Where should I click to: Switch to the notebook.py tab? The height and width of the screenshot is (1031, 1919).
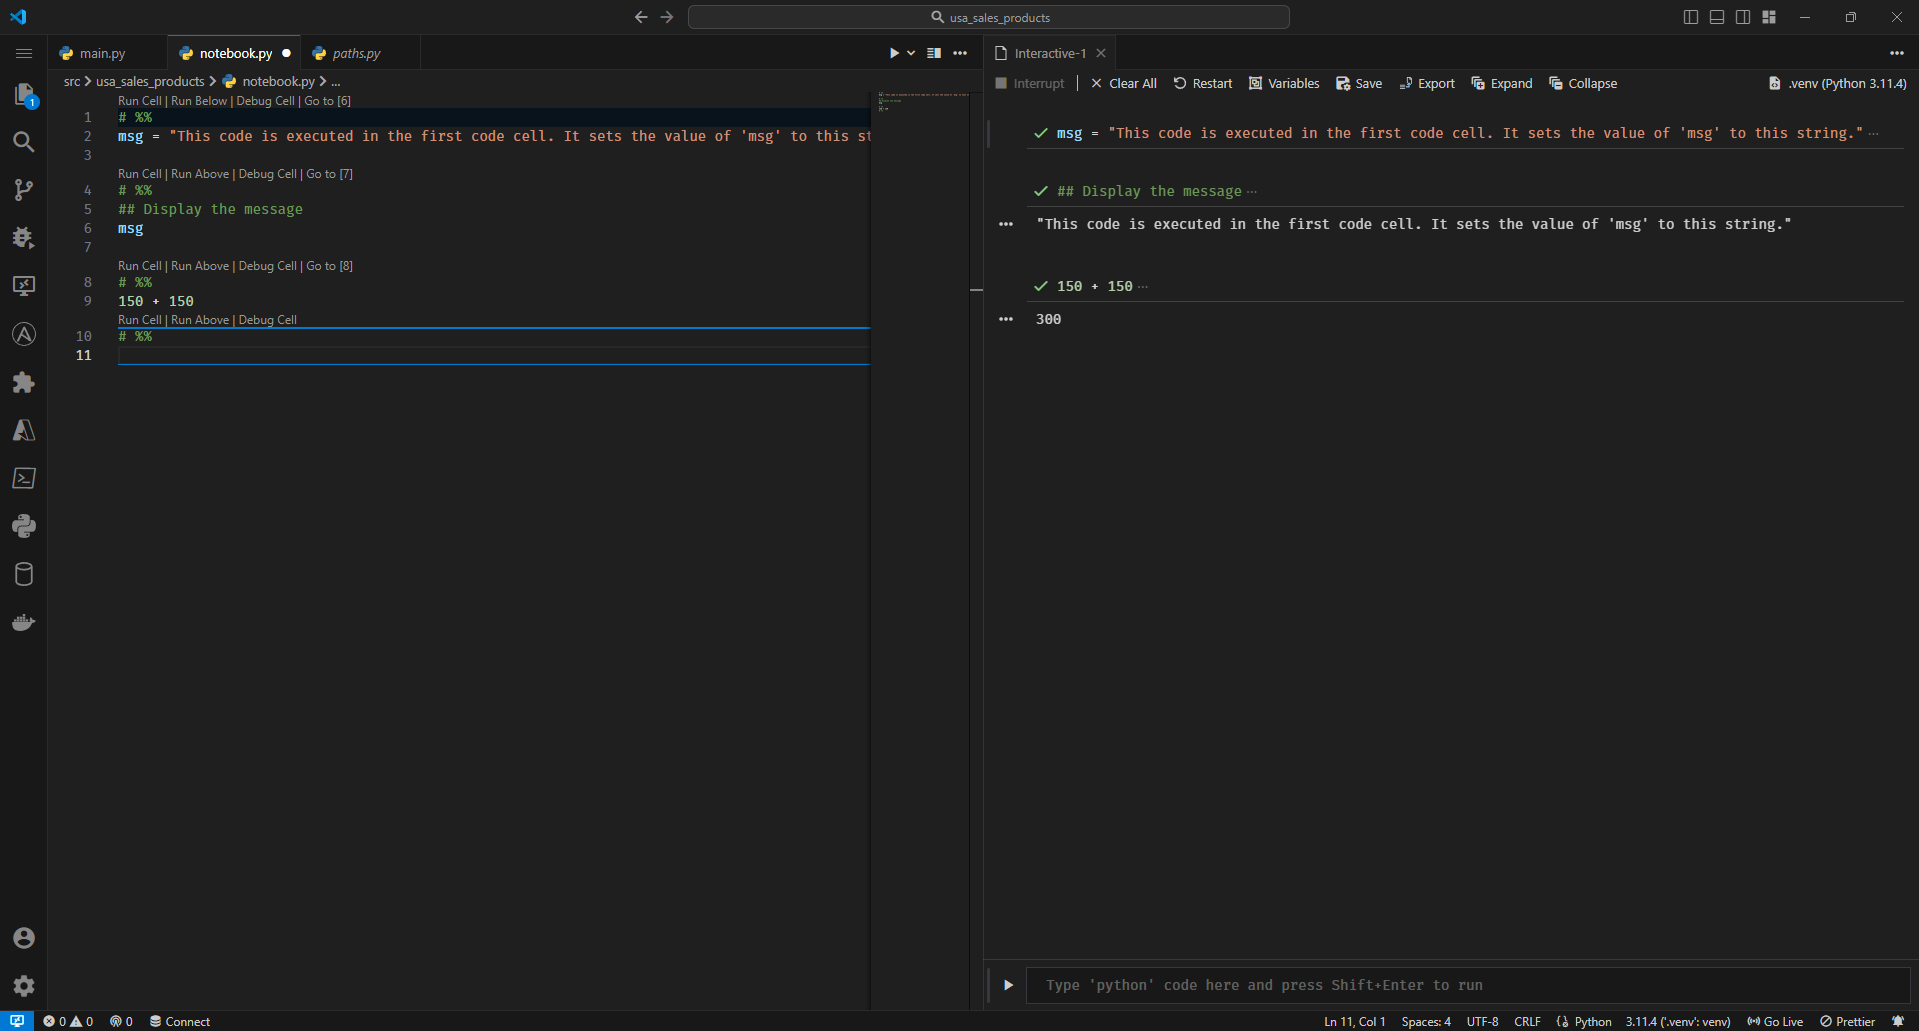point(235,53)
